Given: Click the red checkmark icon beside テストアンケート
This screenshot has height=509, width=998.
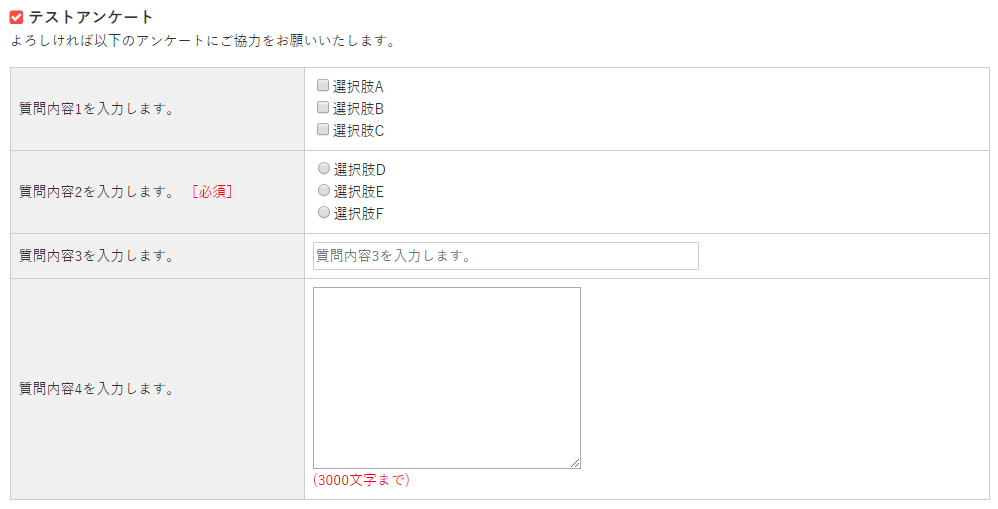Looking at the screenshot, I should (x=16, y=17).
